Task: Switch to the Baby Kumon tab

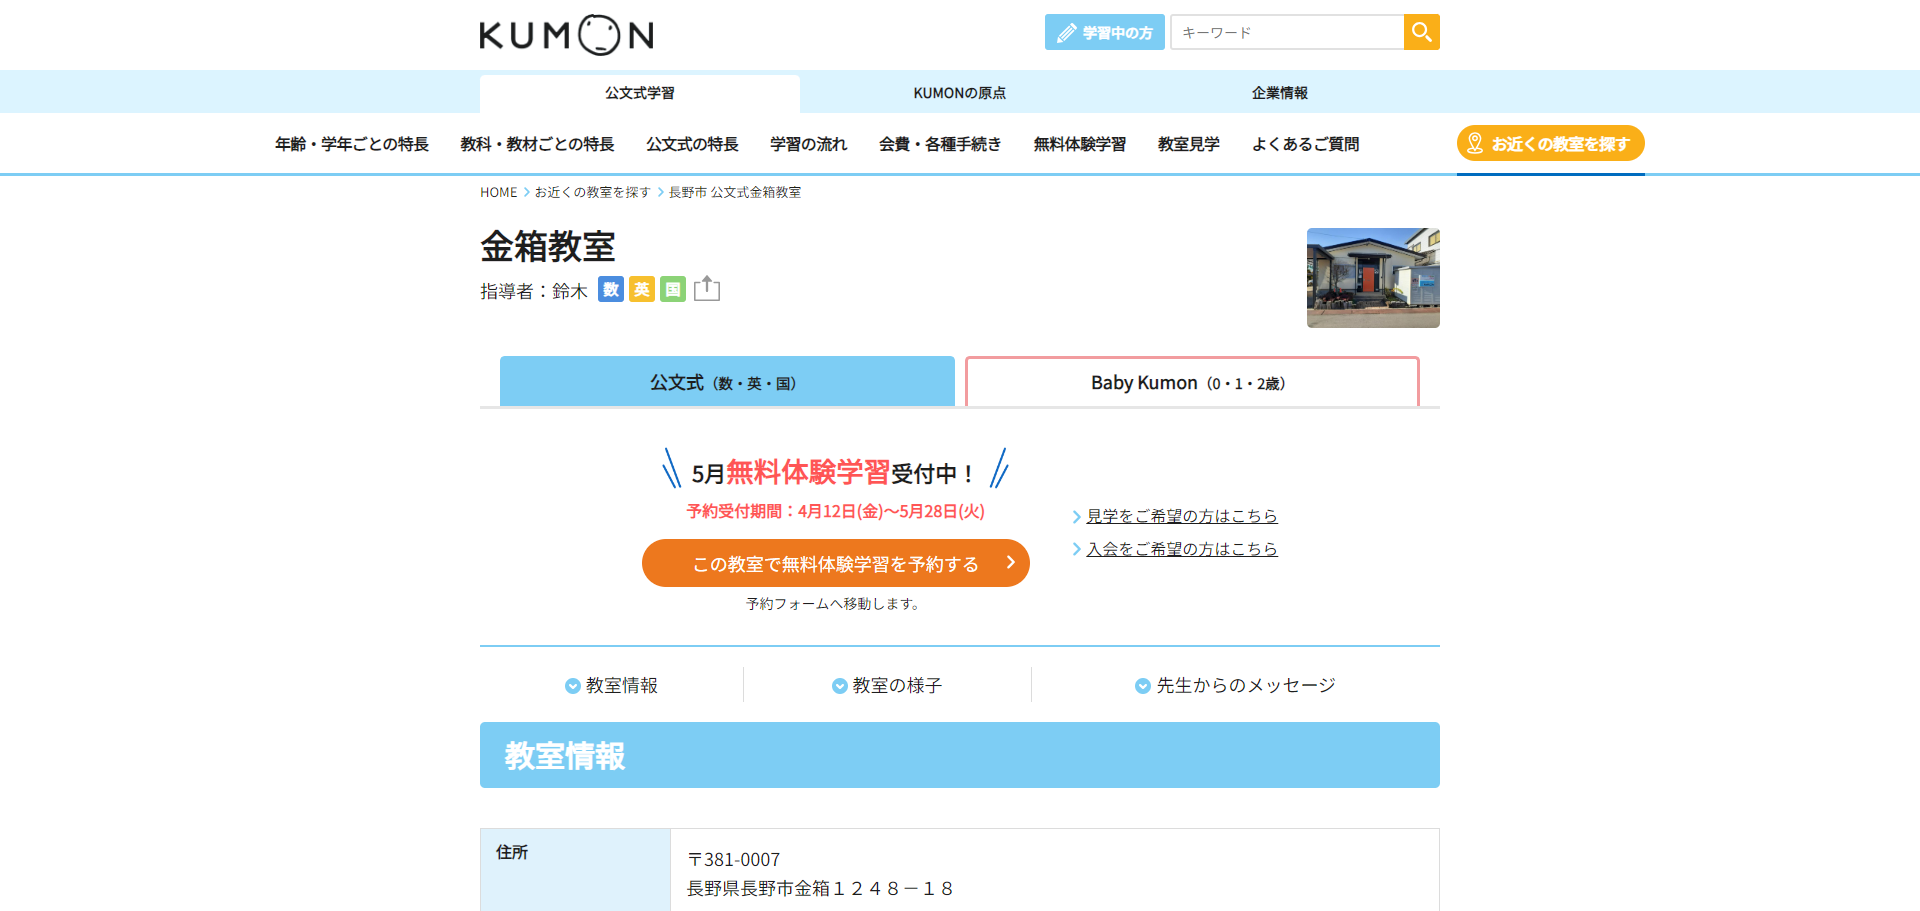Action: [1191, 381]
